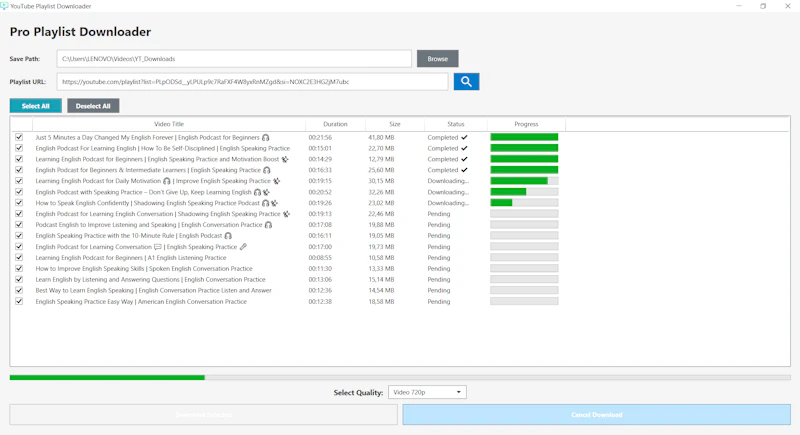This screenshot has height=435, width=800.
Task: Click size 41,80 MB cell
Action: click(x=381, y=137)
